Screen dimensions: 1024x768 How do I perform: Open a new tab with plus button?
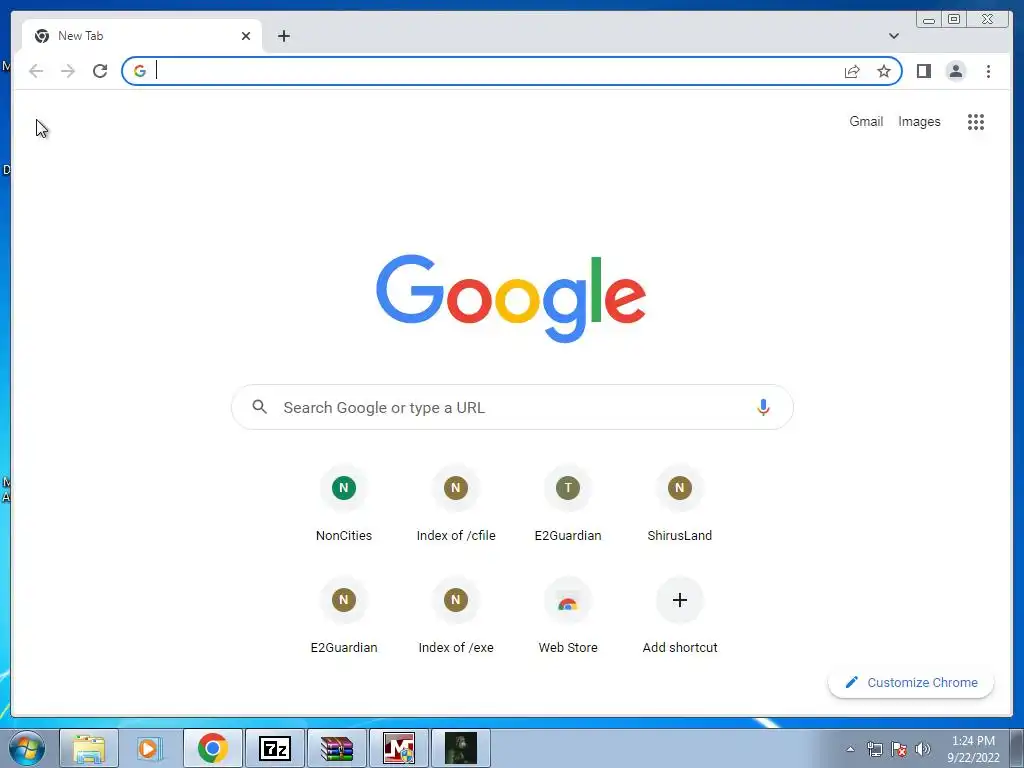point(283,36)
